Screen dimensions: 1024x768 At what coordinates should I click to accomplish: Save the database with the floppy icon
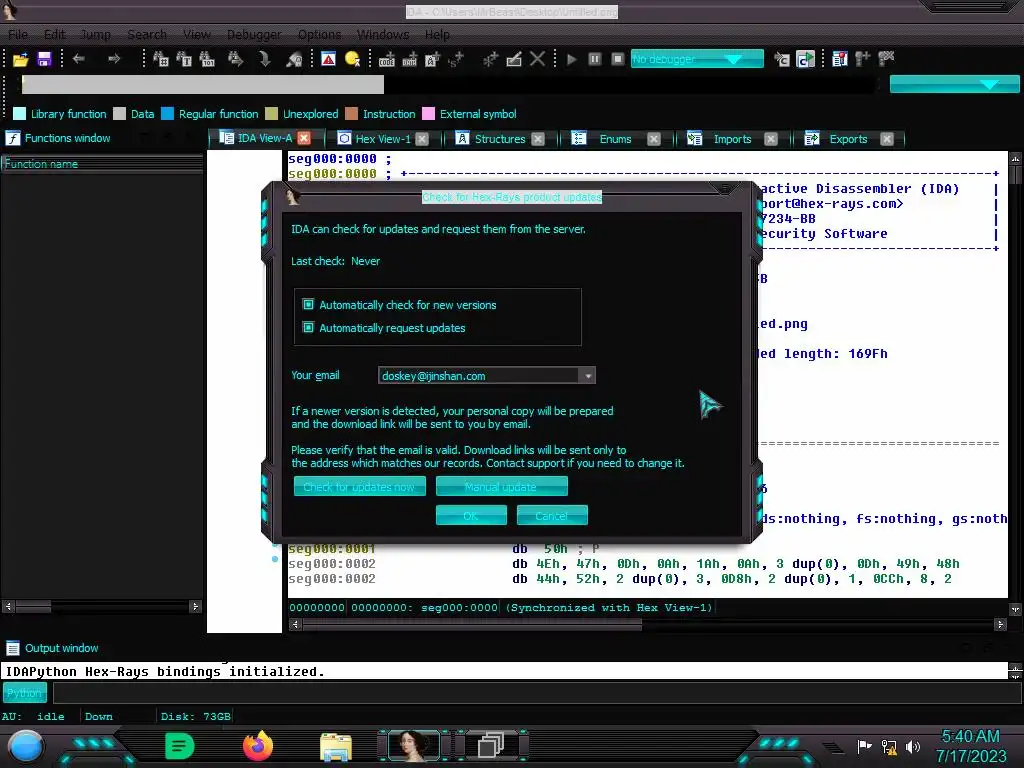(x=44, y=59)
